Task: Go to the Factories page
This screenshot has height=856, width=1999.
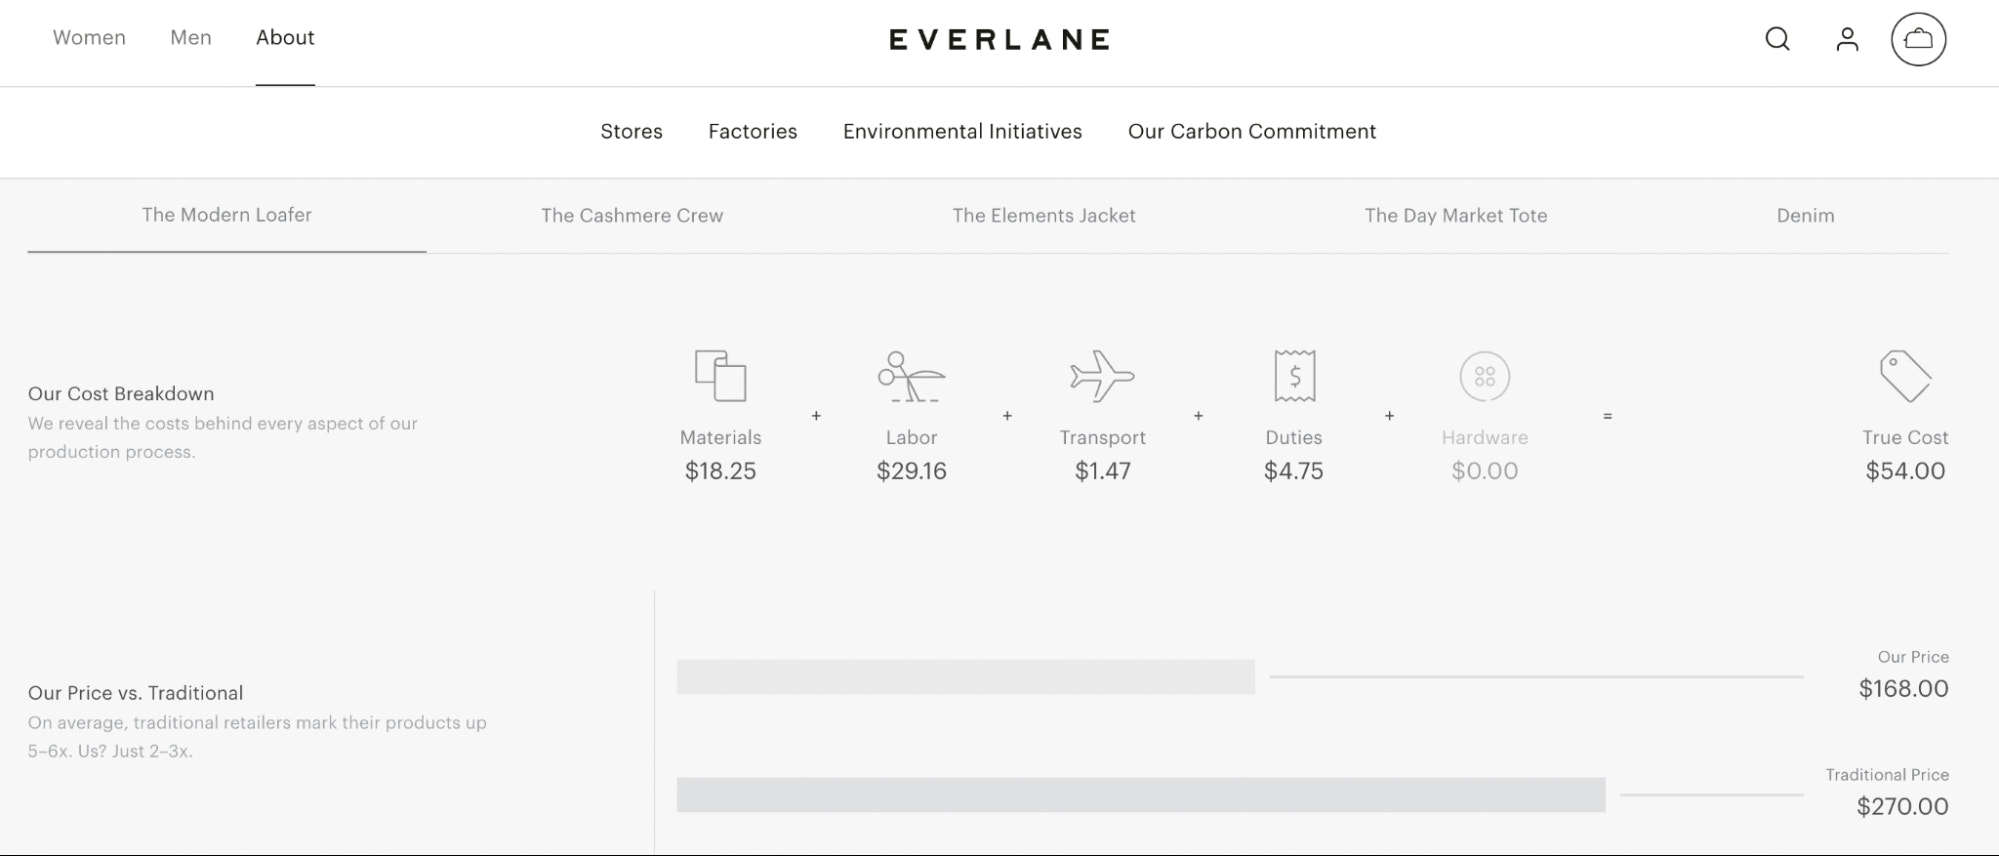Action: click(x=752, y=131)
